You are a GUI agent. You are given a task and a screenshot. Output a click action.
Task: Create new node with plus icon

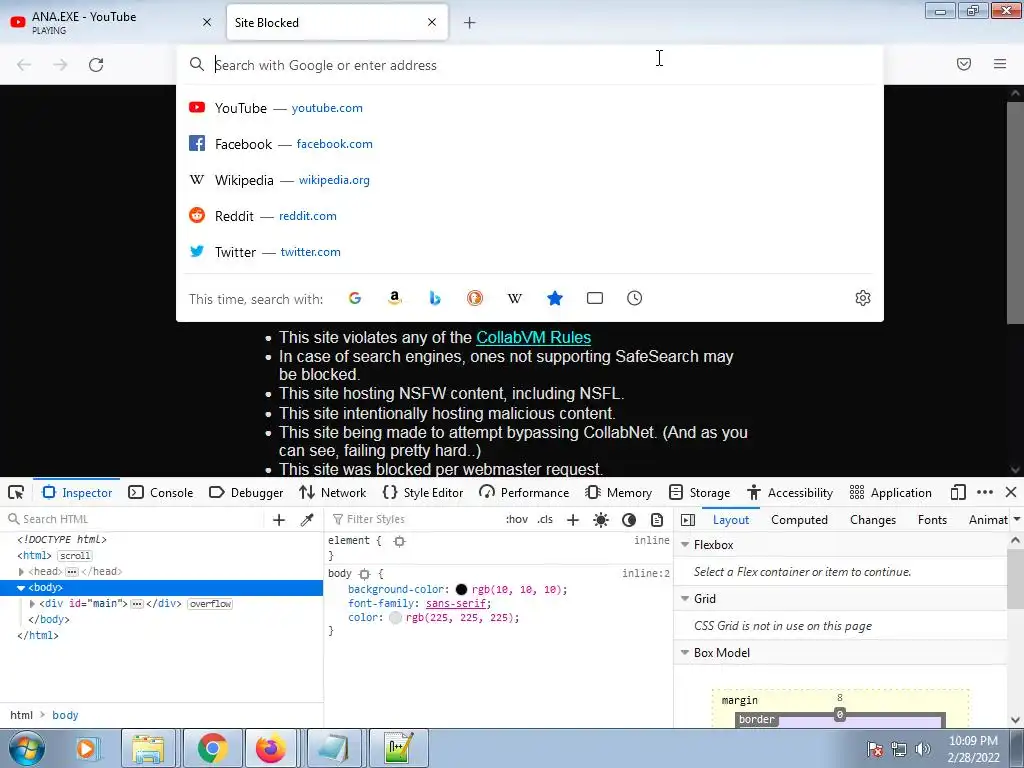click(x=279, y=520)
